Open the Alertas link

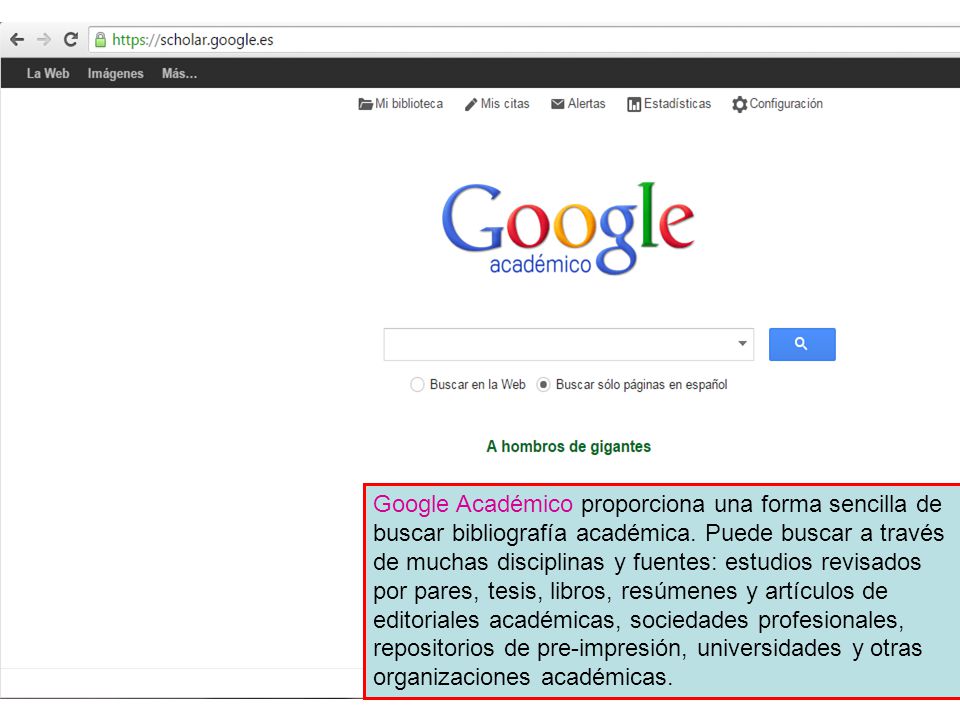587,103
